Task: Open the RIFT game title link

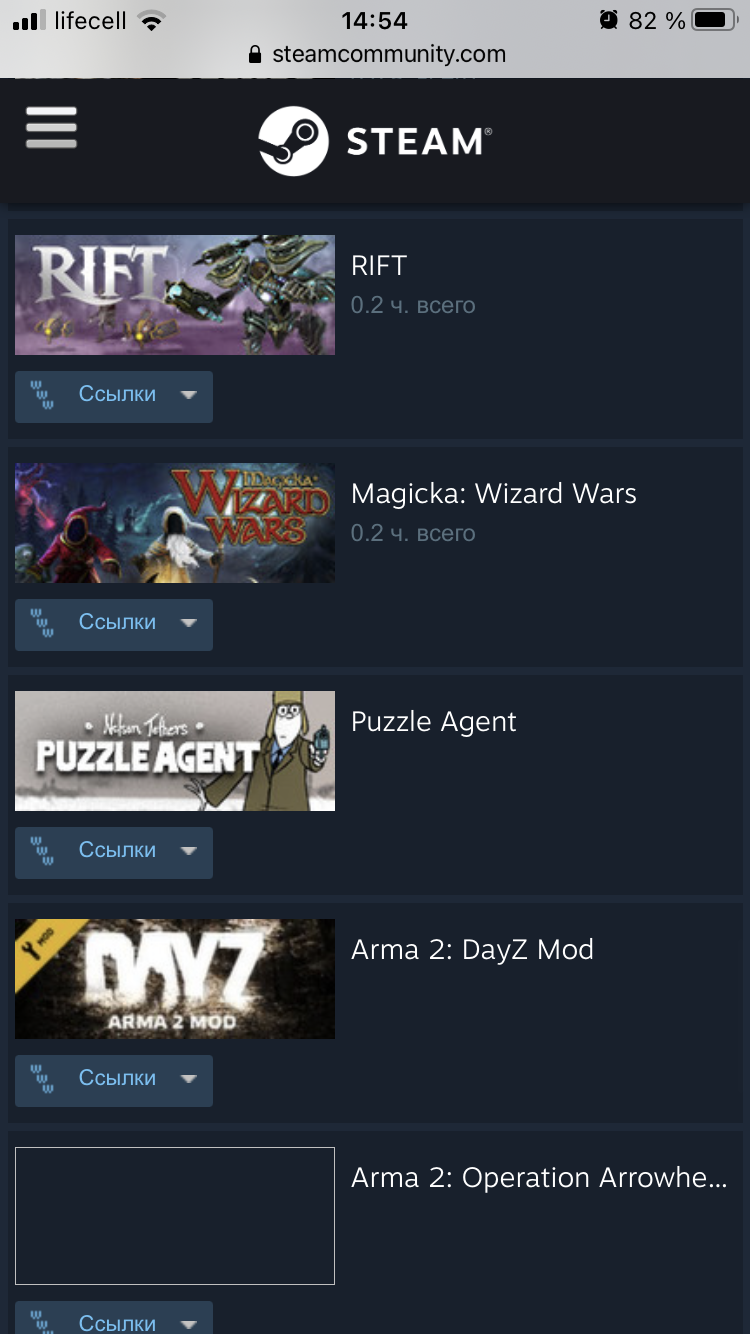Action: (379, 266)
